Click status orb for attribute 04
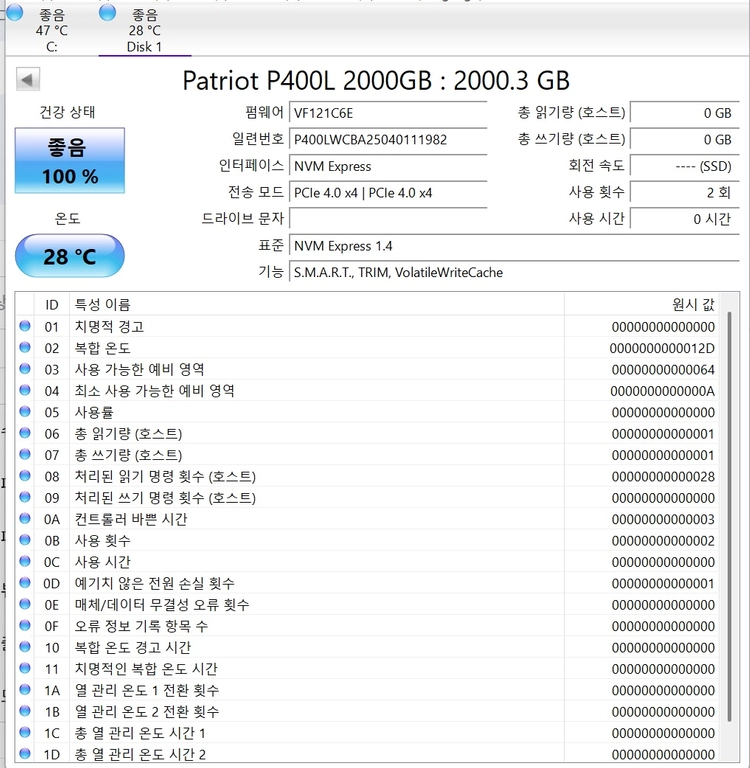Screen dimensions: 750x768 (x=25, y=390)
